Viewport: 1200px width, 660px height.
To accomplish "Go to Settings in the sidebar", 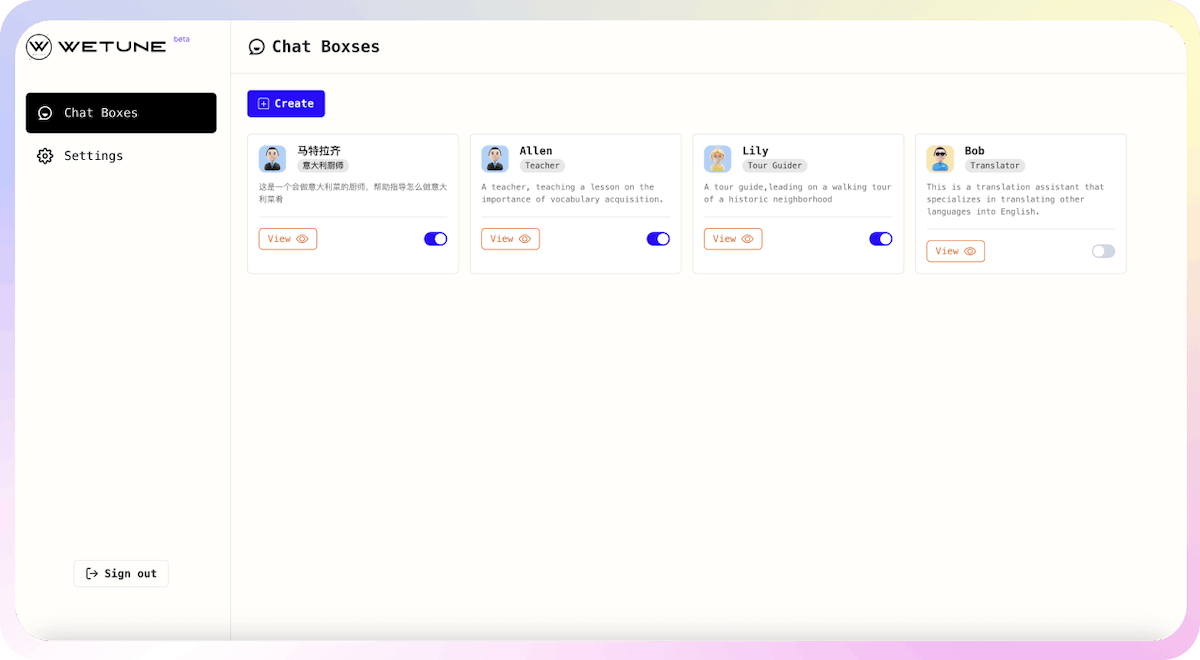I will [x=93, y=156].
